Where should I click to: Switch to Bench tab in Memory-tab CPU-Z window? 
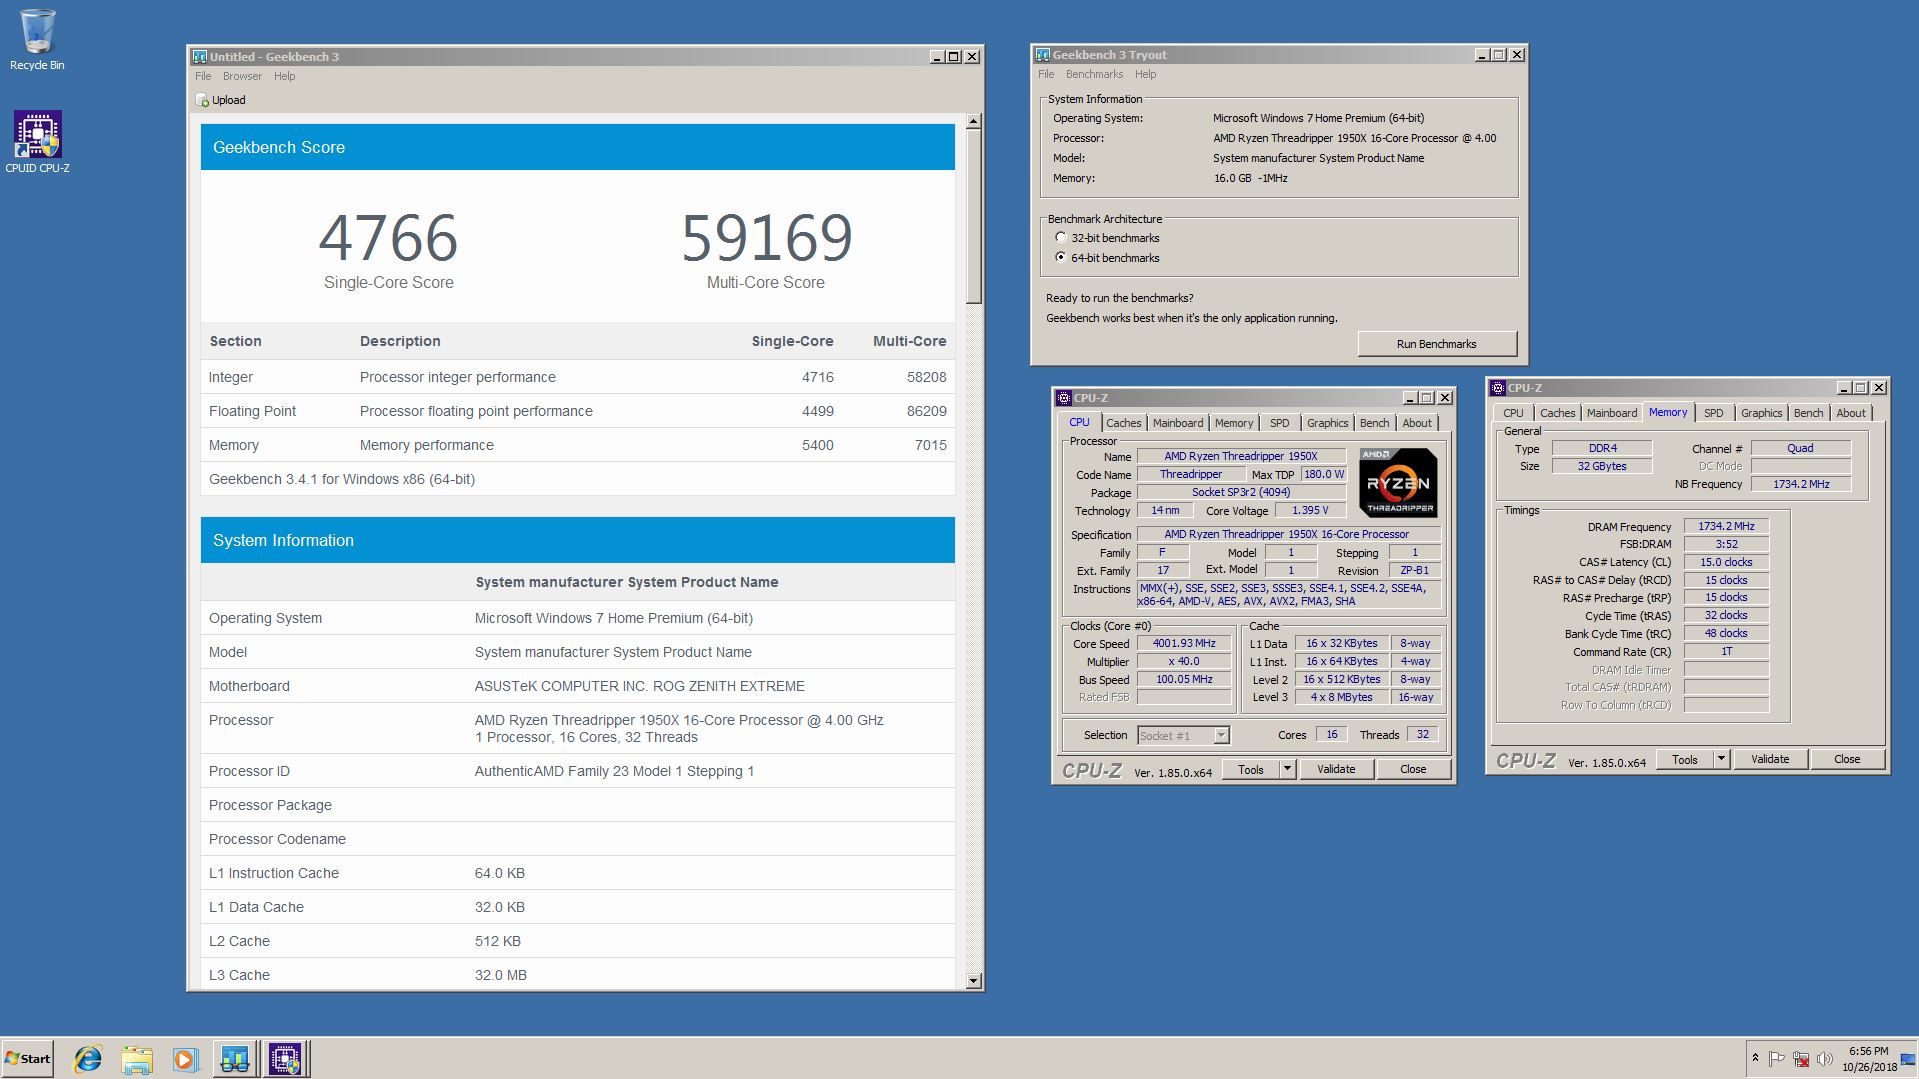(x=1809, y=413)
